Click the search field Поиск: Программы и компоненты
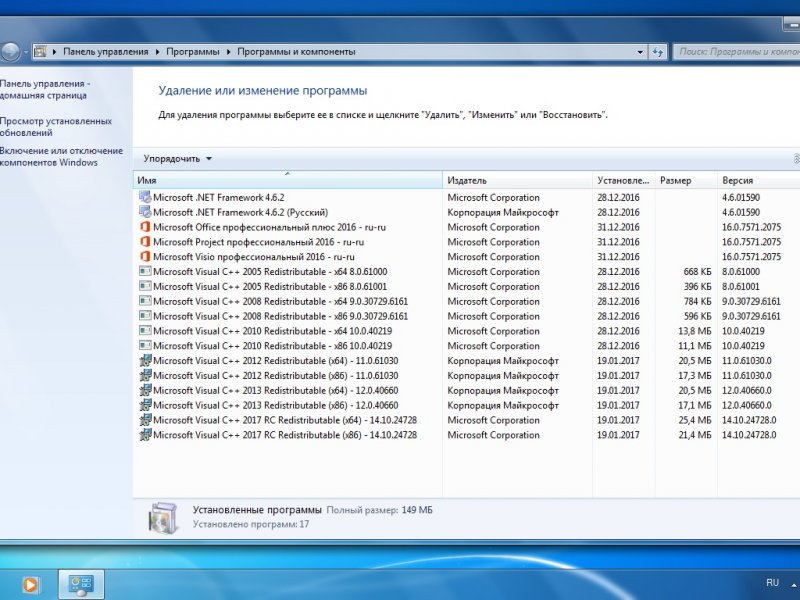Screen dimensions: 800x600 [x=737, y=52]
